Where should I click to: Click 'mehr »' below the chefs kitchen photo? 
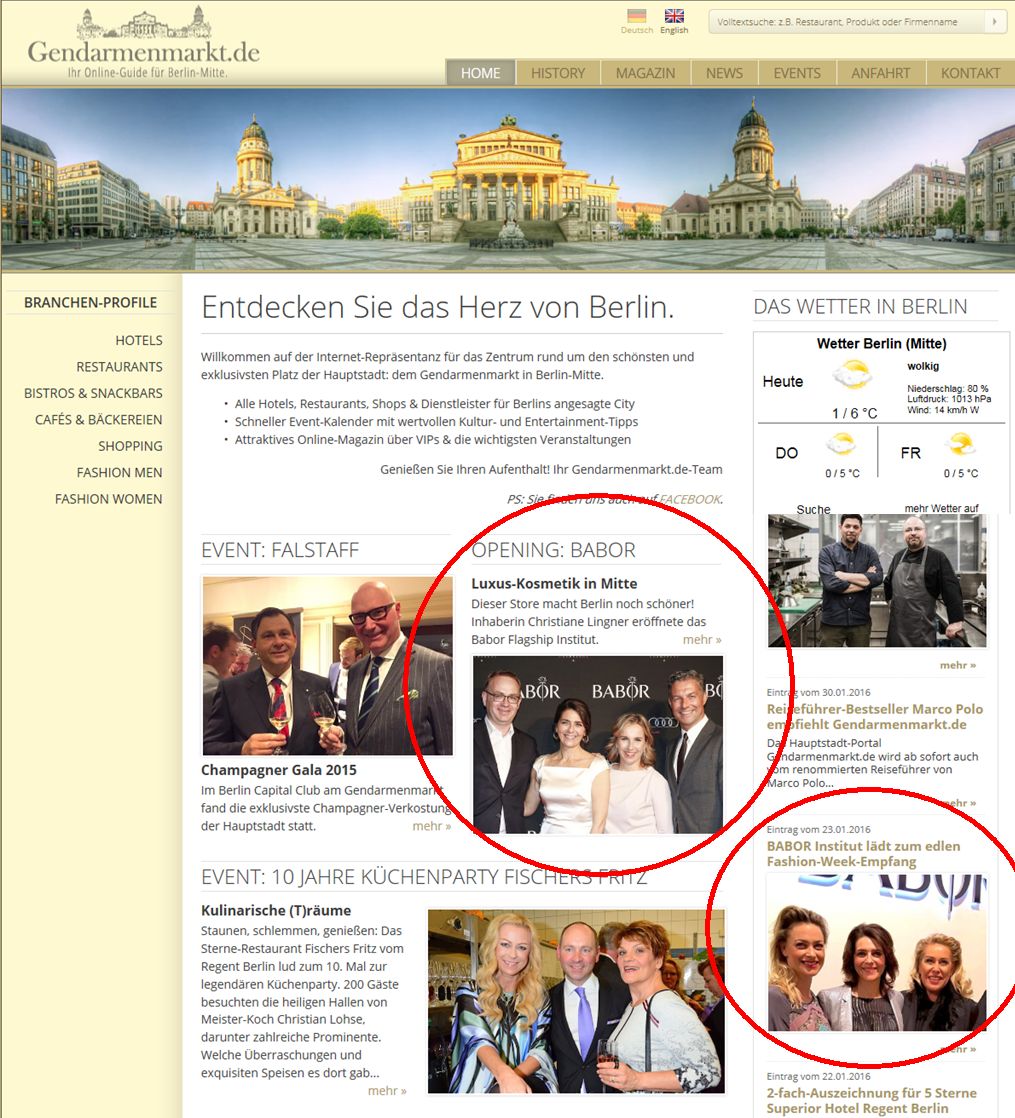pos(958,665)
